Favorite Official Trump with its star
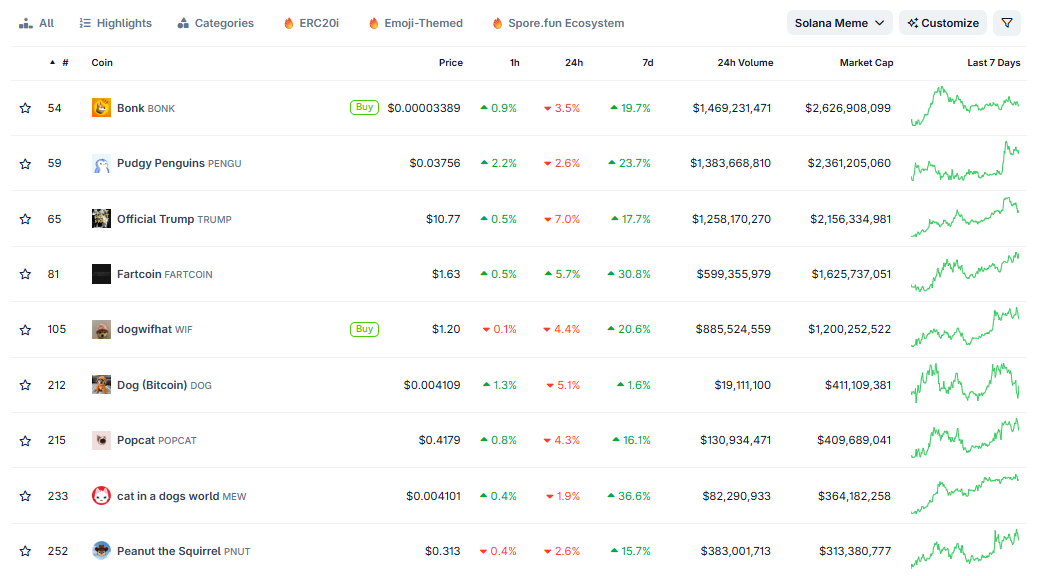The height and width of the screenshot is (576, 1056). coord(25,219)
